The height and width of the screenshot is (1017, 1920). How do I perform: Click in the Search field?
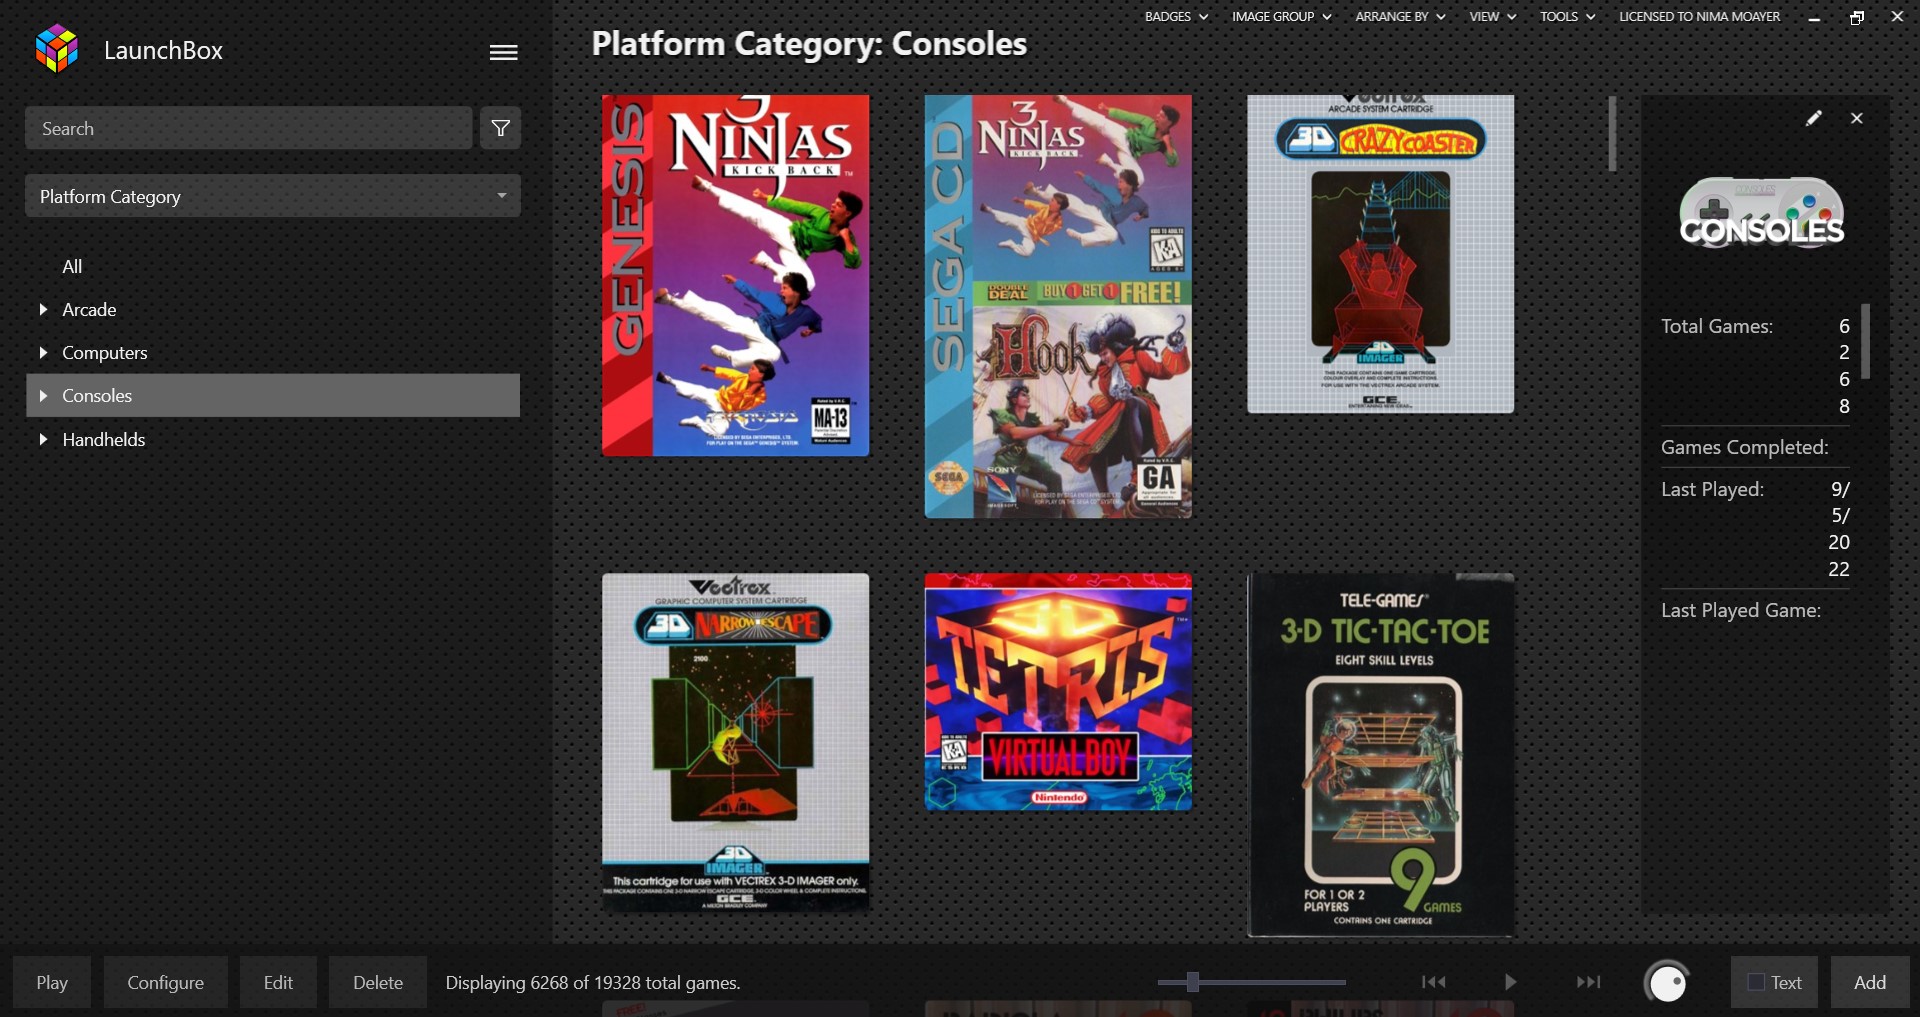249,128
